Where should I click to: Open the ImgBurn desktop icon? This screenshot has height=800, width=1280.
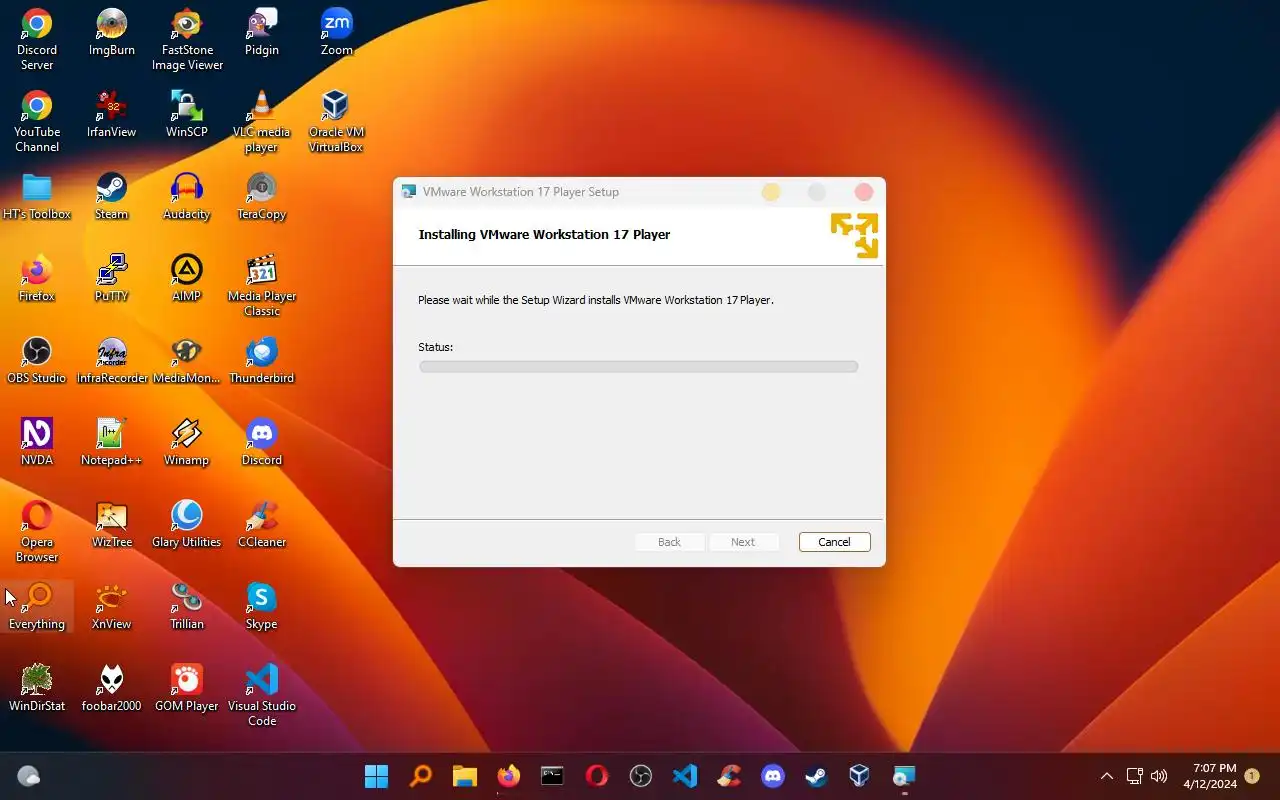click(x=111, y=32)
